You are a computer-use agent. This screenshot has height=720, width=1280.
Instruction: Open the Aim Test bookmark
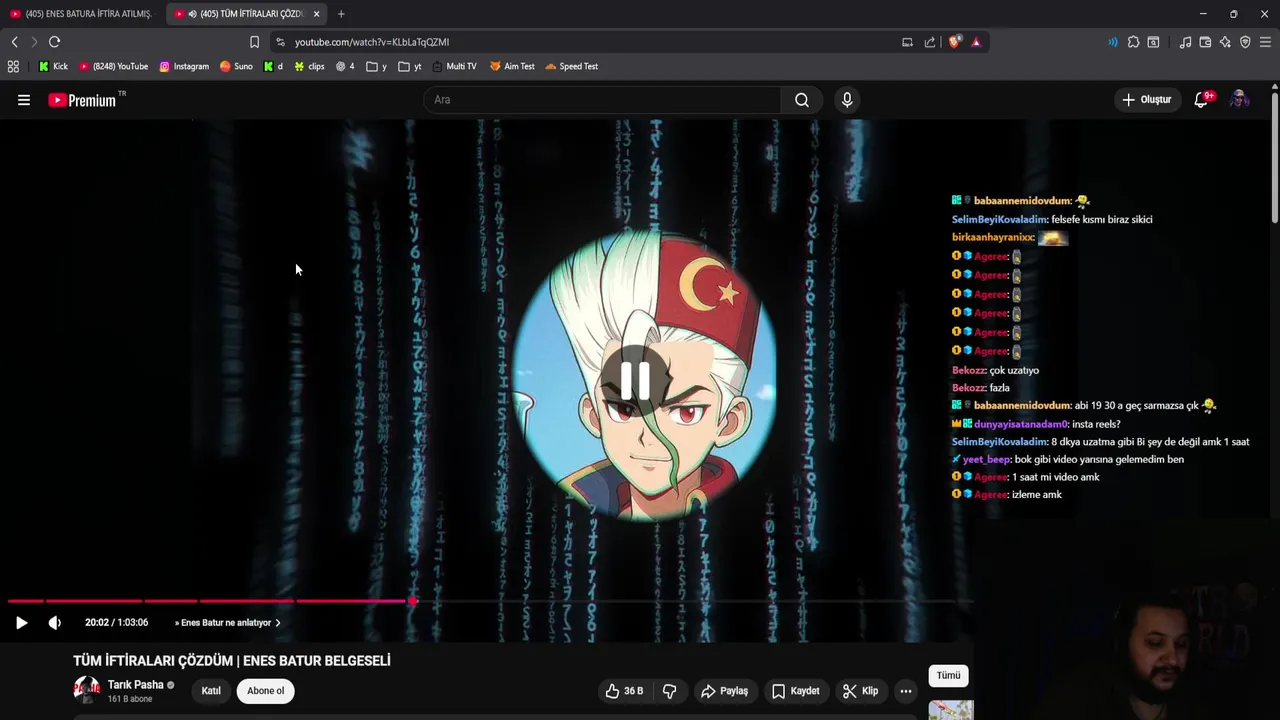click(x=512, y=66)
